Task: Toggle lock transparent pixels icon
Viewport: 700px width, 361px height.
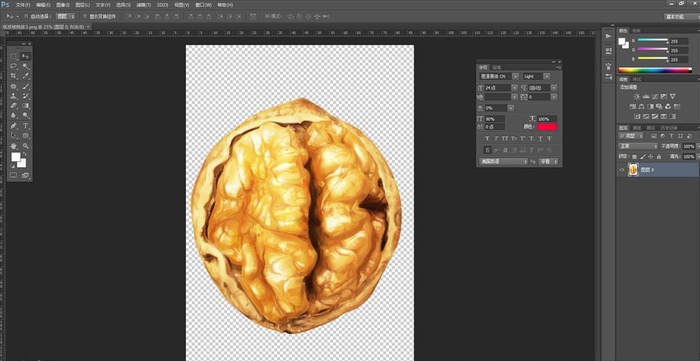Action: tap(634, 157)
